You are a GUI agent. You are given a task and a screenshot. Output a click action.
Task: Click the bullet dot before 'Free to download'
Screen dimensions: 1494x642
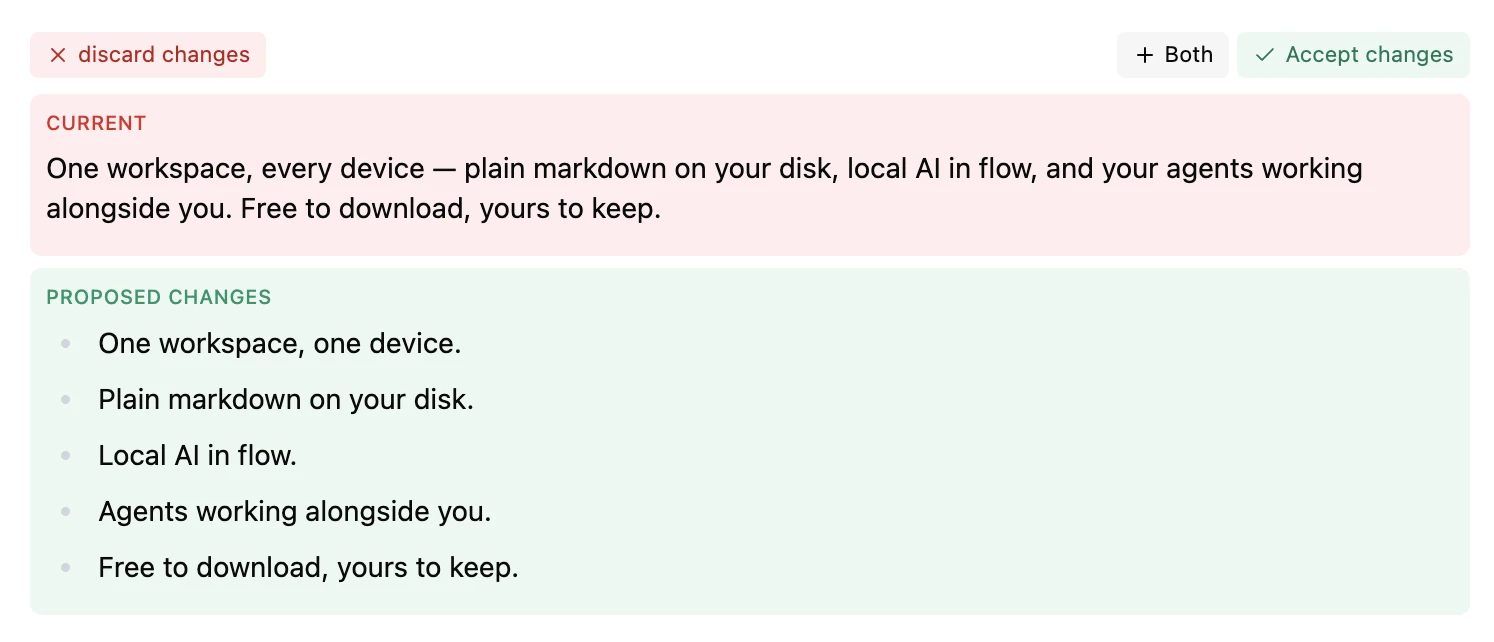pyautogui.click(x=66, y=568)
